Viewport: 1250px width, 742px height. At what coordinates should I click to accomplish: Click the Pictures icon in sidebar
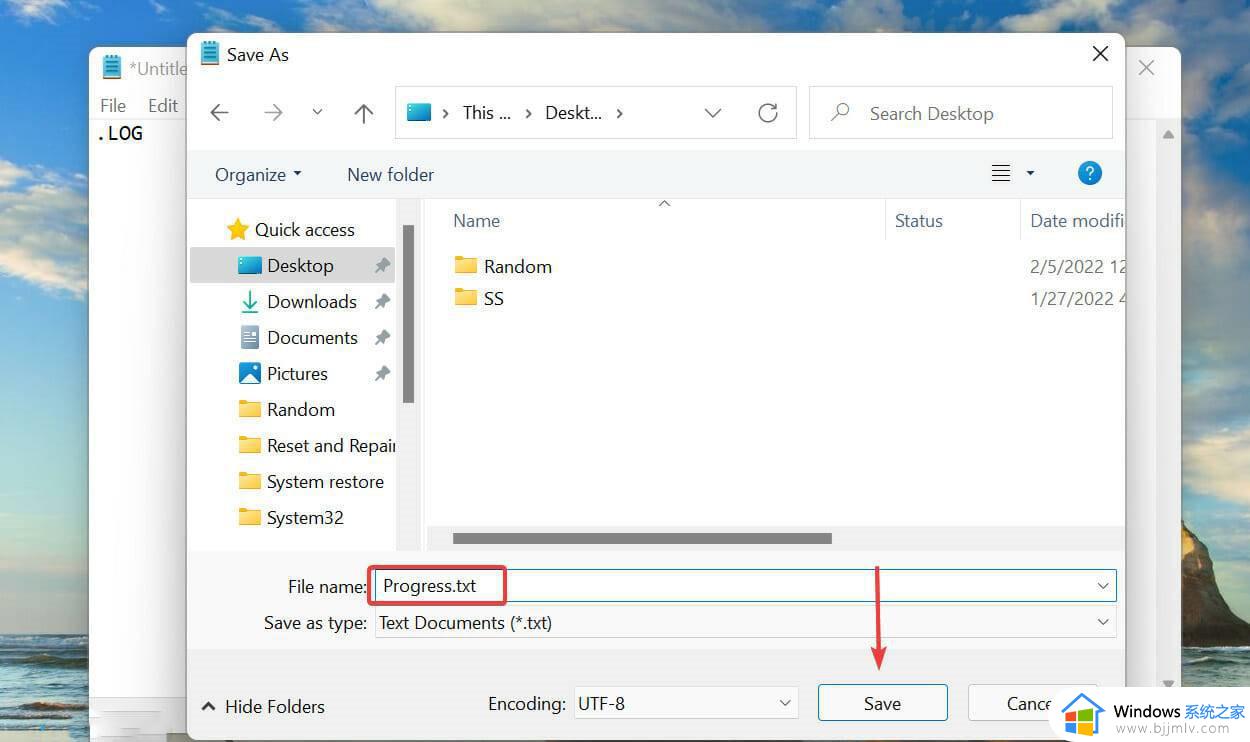pos(250,373)
